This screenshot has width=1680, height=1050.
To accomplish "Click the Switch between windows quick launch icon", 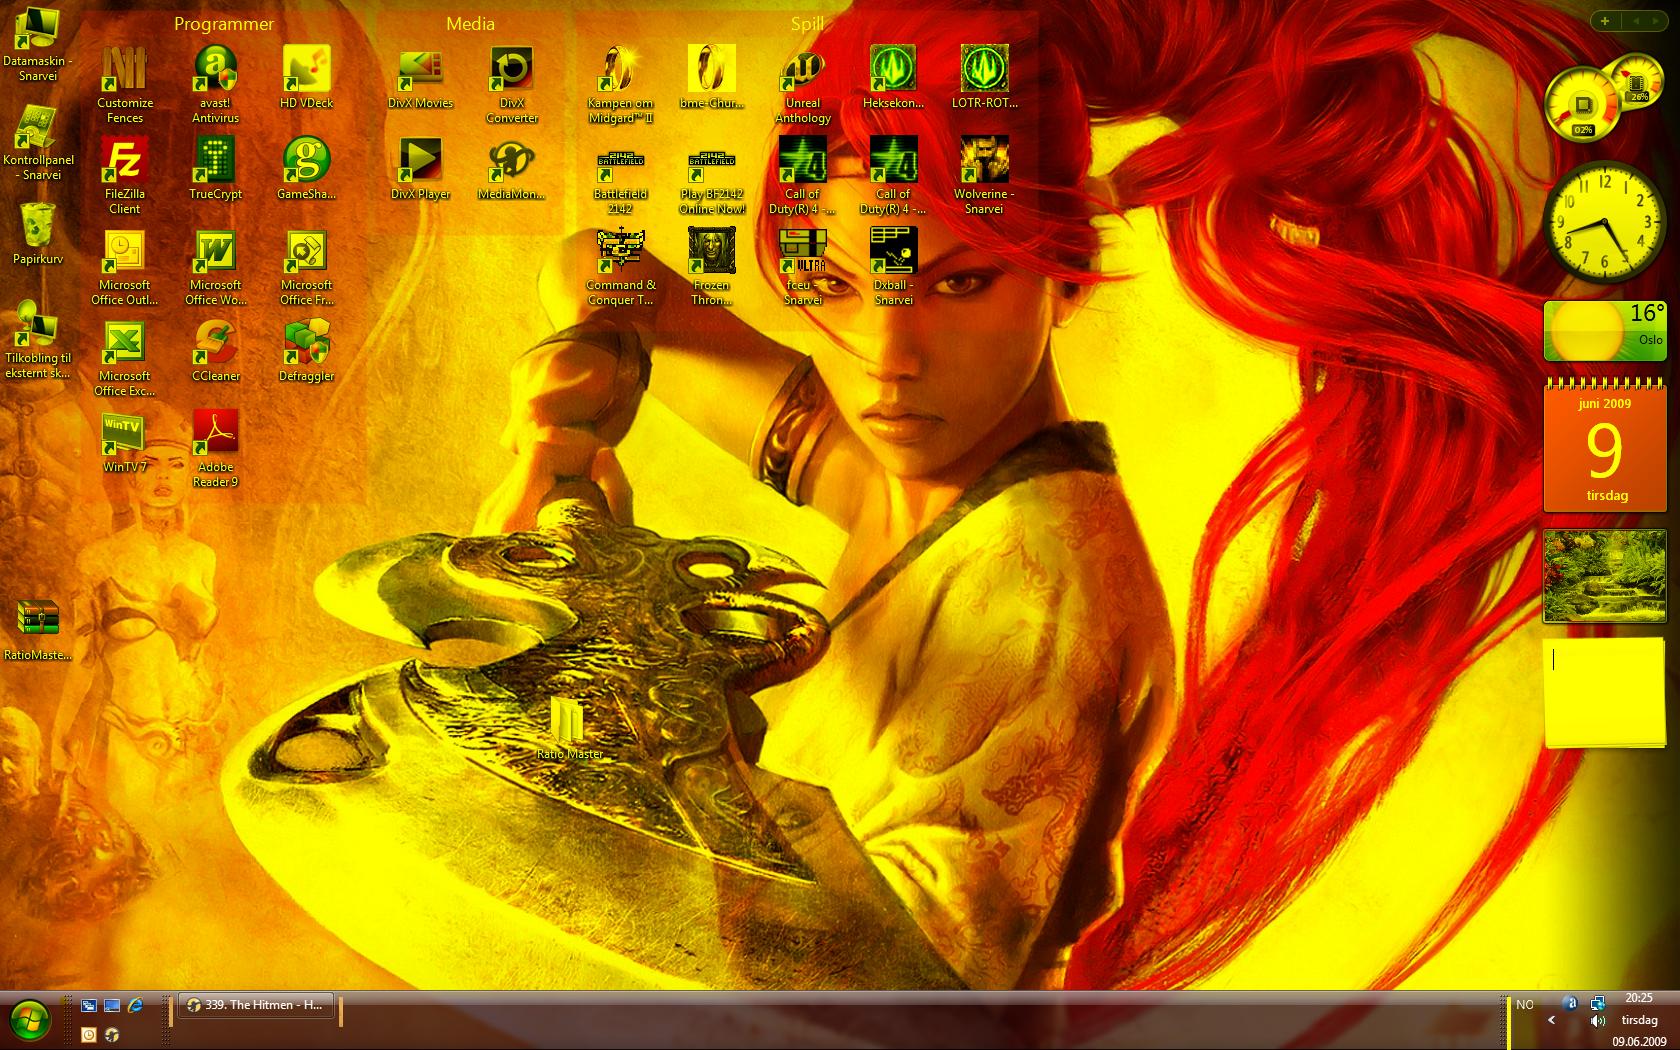I will point(89,1006).
